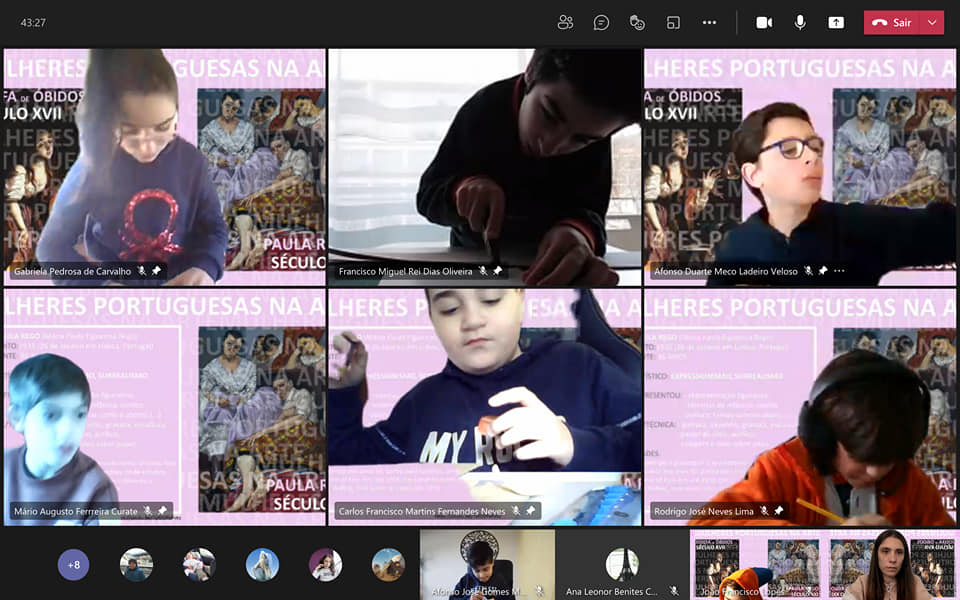The image size is (960, 600).
Task: Open the reactions and raise hand menu
Action: click(x=637, y=22)
